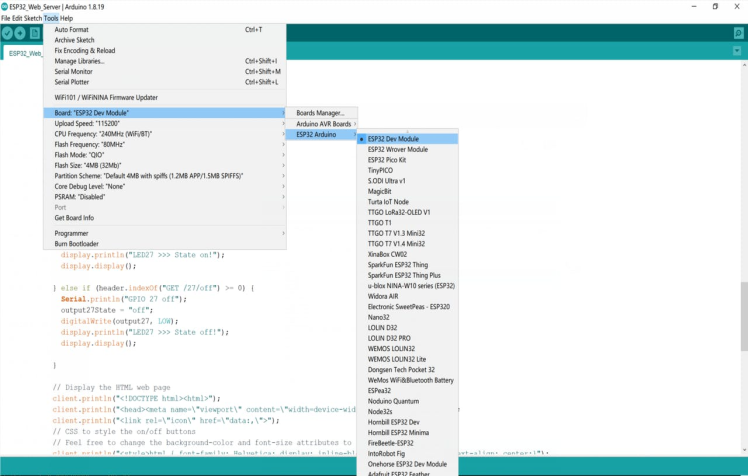The width and height of the screenshot is (748, 476).
Task: Click Auto Format in Tools menu
Action: tap(71, 30)
